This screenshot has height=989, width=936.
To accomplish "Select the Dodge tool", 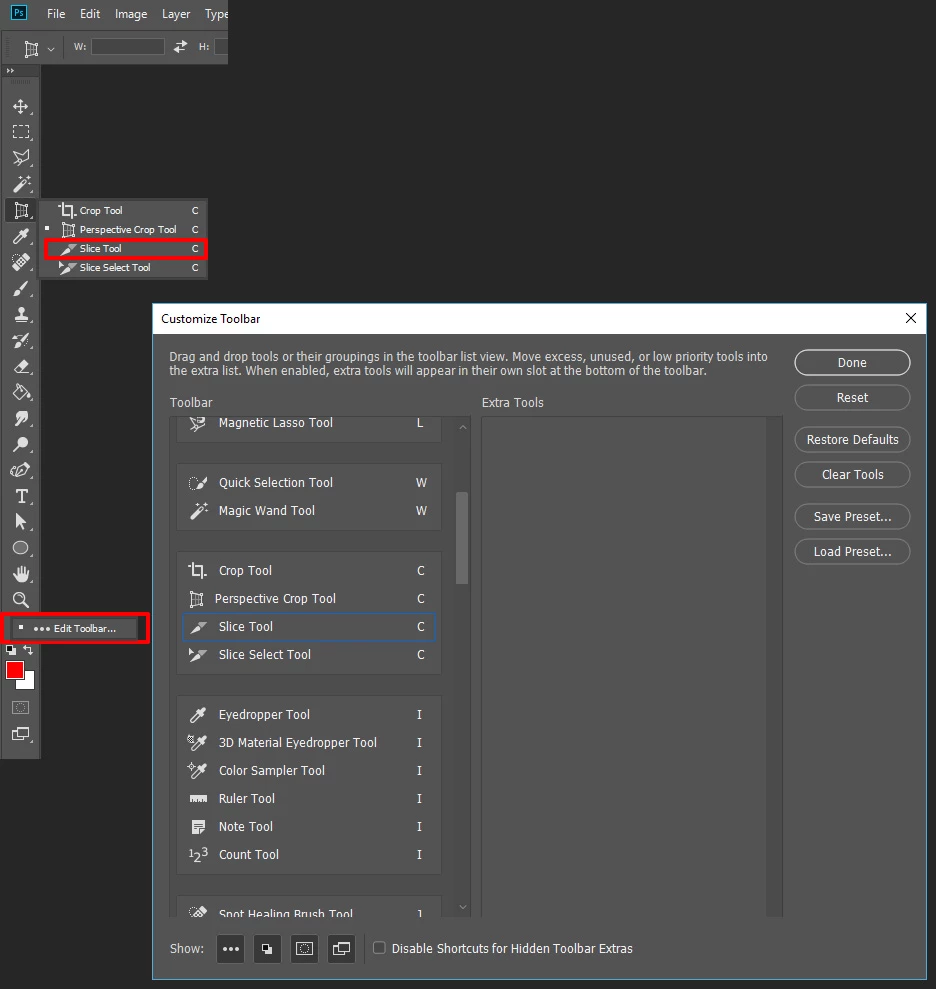I will coord(21,444).
